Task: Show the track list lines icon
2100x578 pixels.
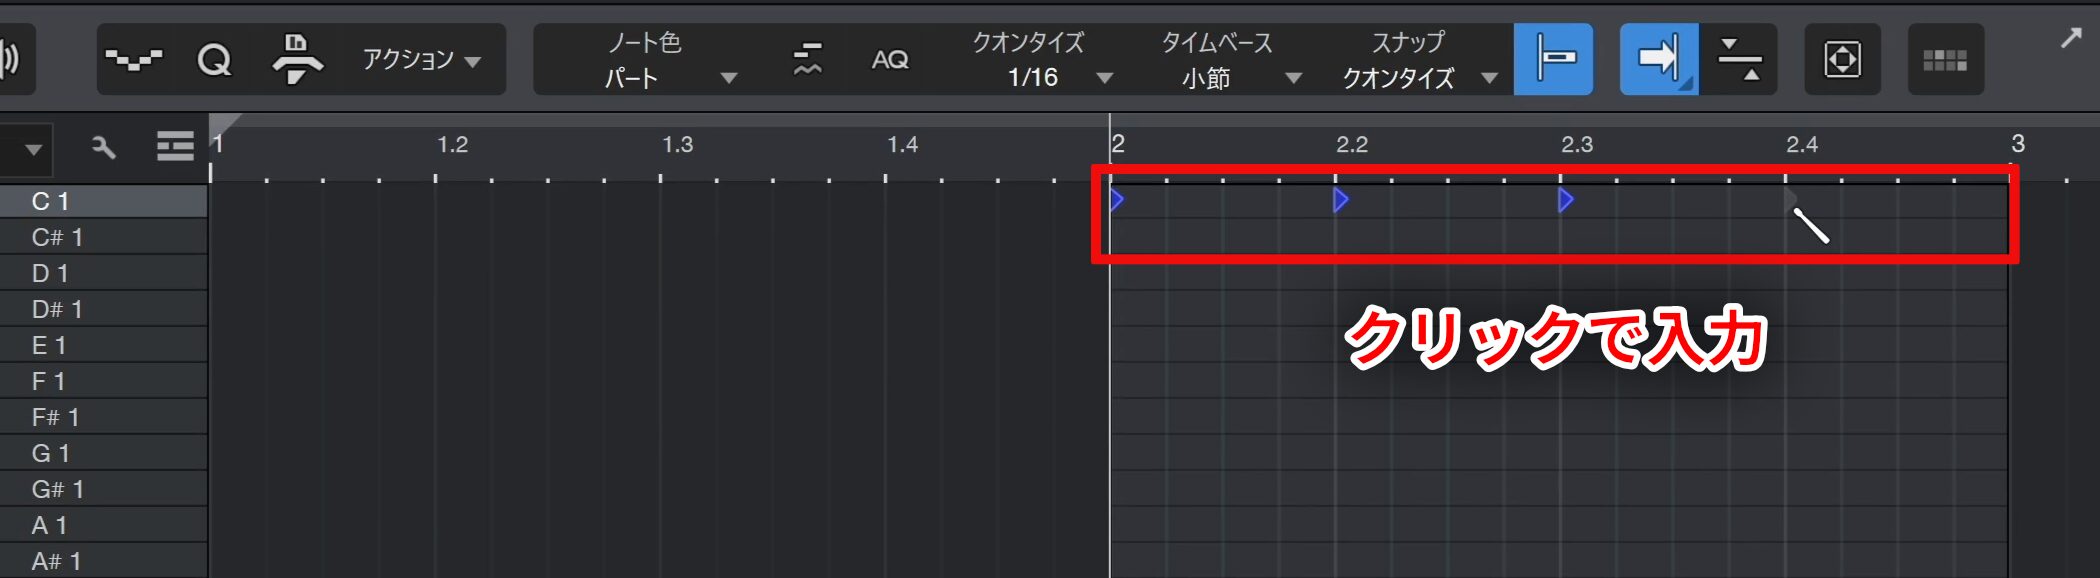Action: (175, 148)
